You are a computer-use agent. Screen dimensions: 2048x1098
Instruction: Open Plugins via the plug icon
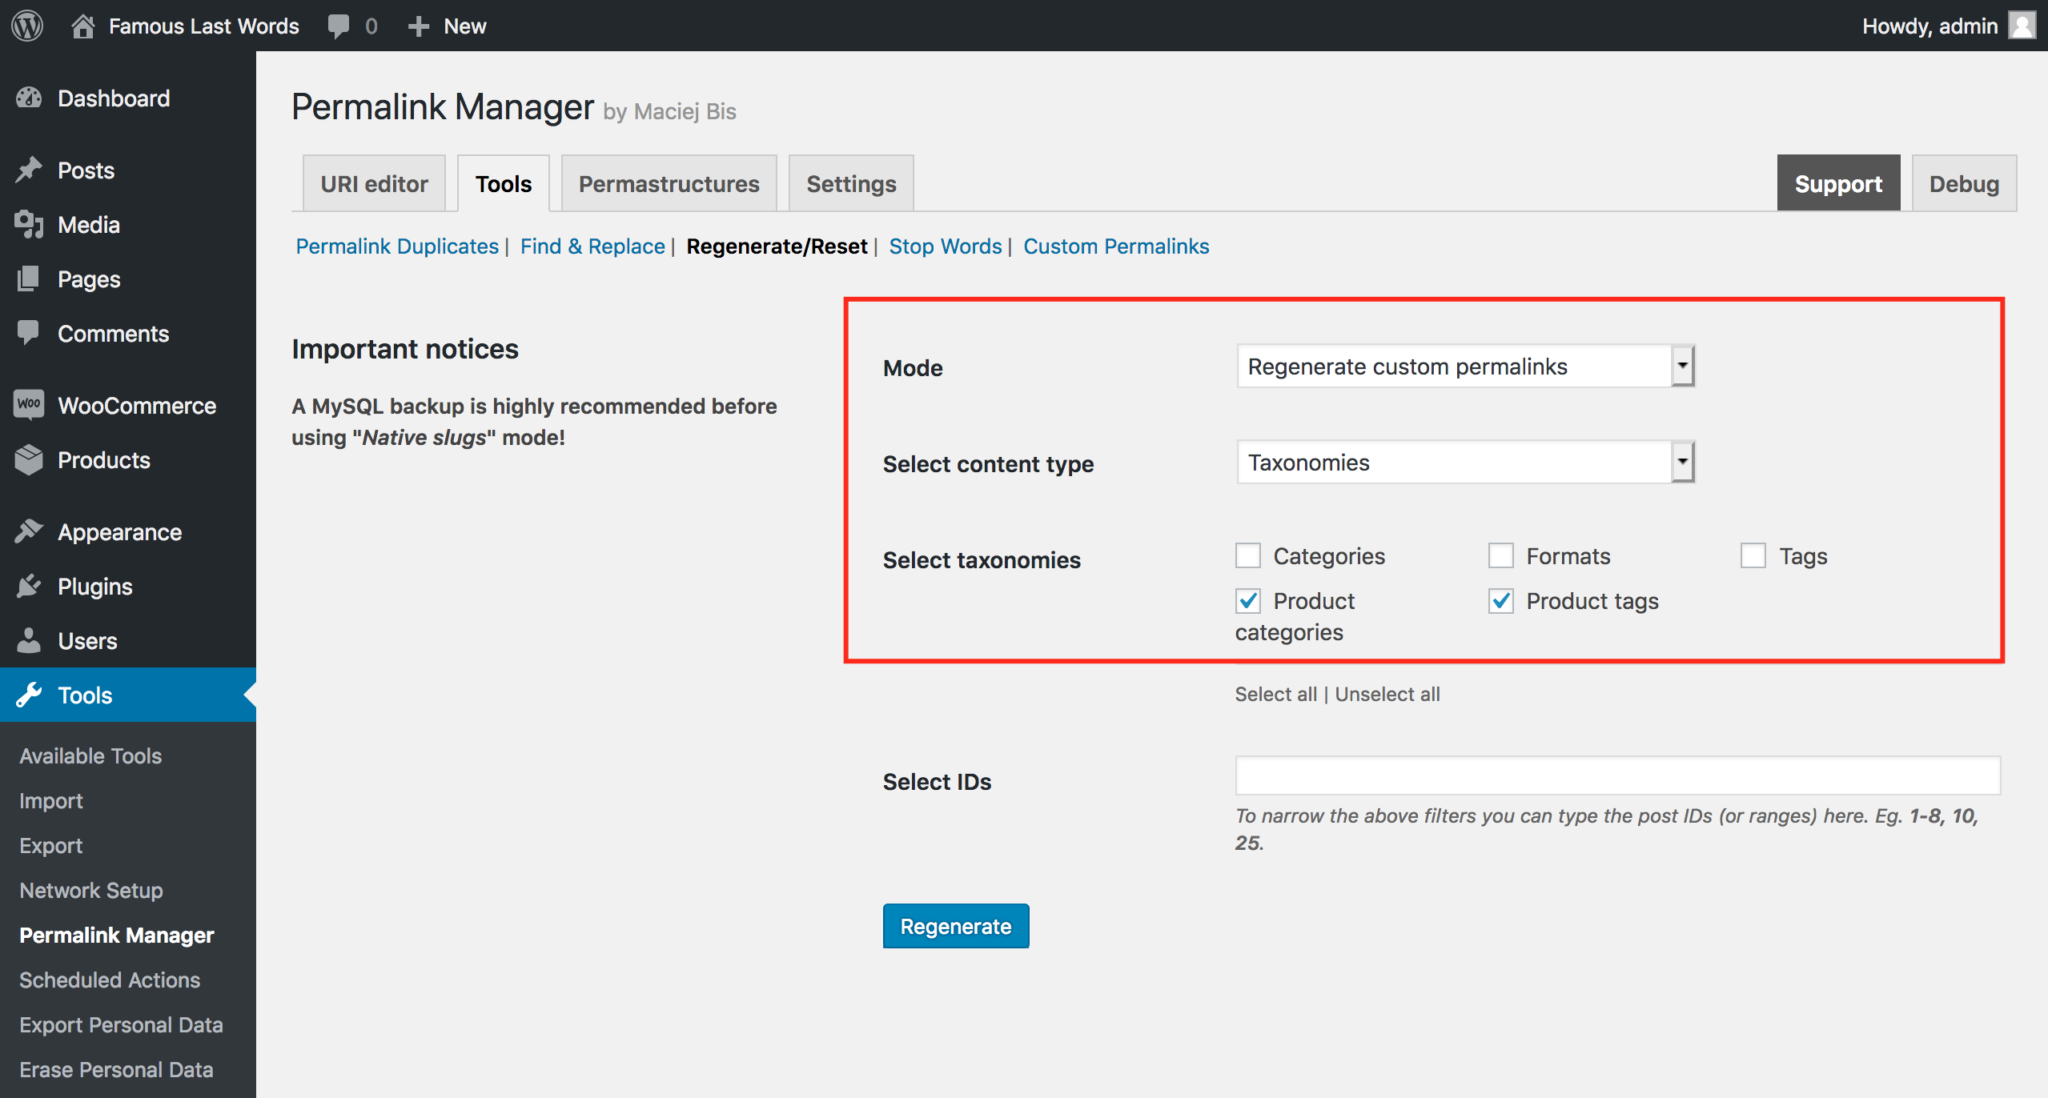[30, 586]
